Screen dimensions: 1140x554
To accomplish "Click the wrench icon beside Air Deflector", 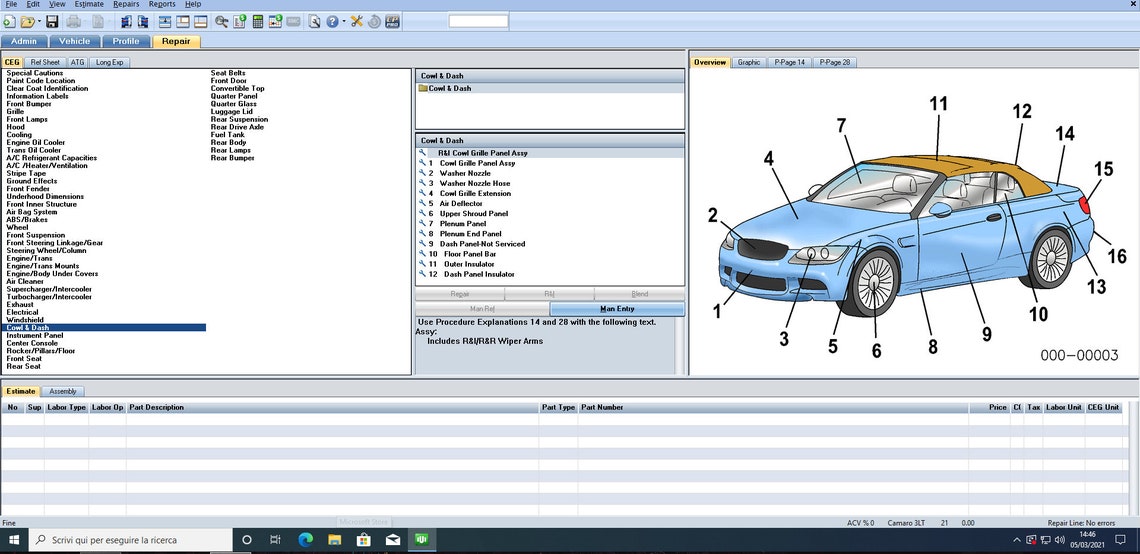I will pos(422,204).
